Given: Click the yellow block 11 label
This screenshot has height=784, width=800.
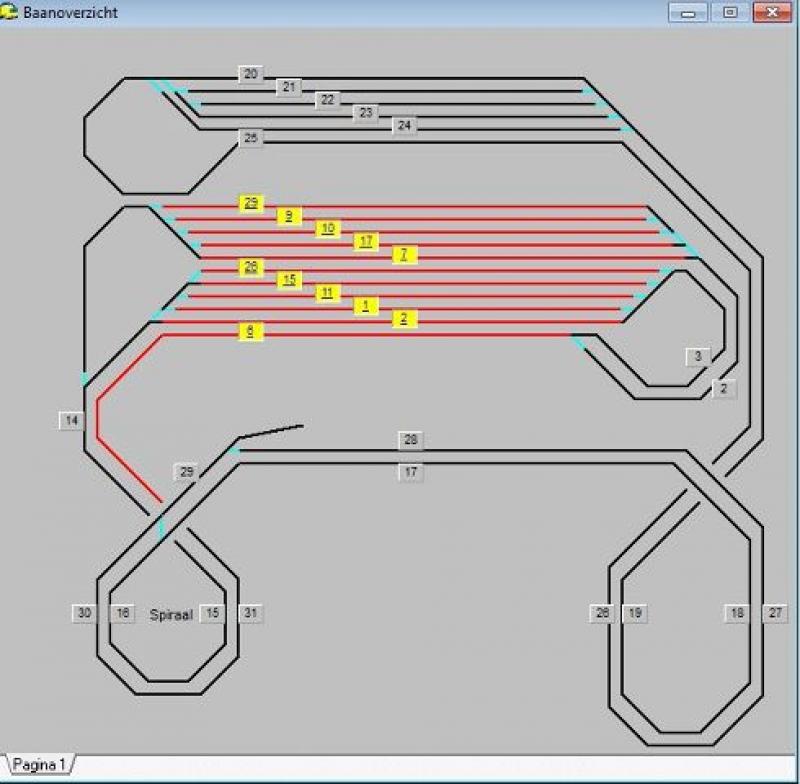Looking at the screenshot, I should [x=328, y=293].
